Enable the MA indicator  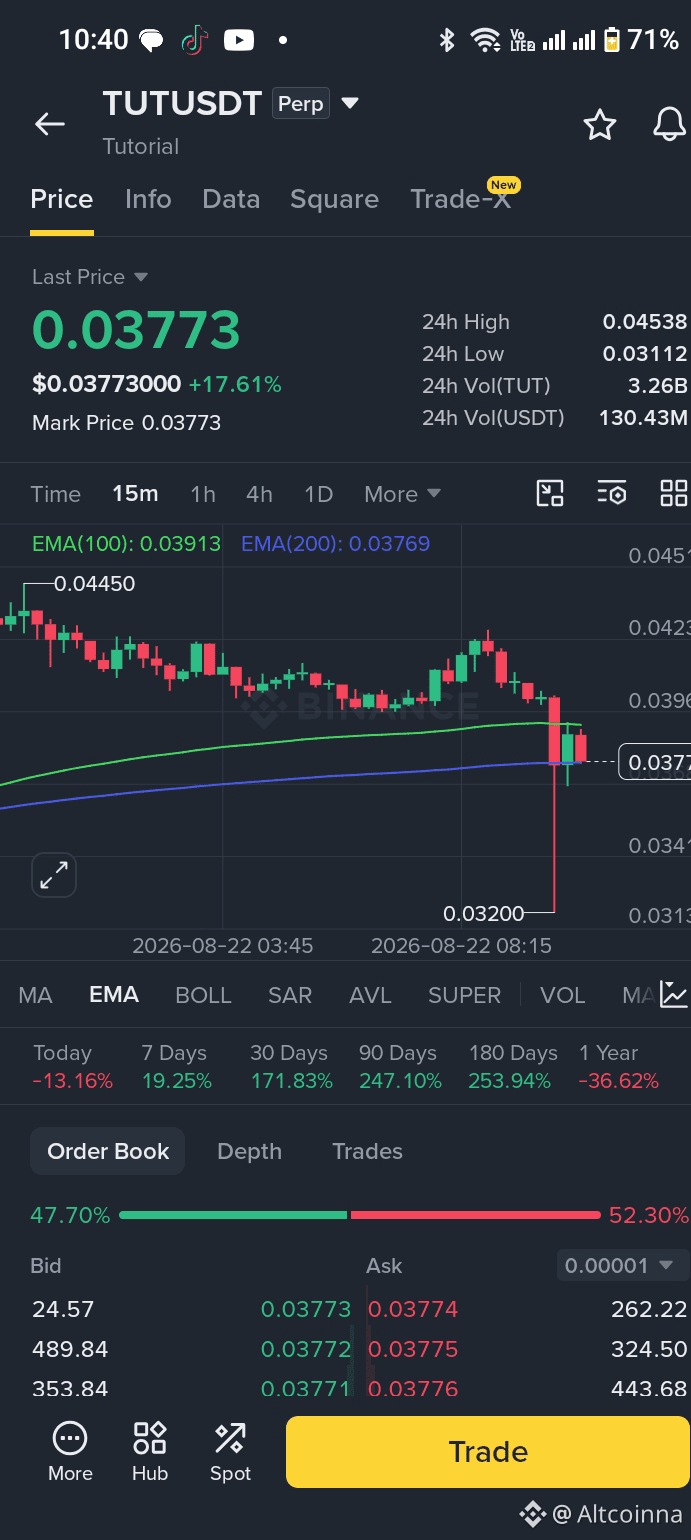(x=35, y=995)
